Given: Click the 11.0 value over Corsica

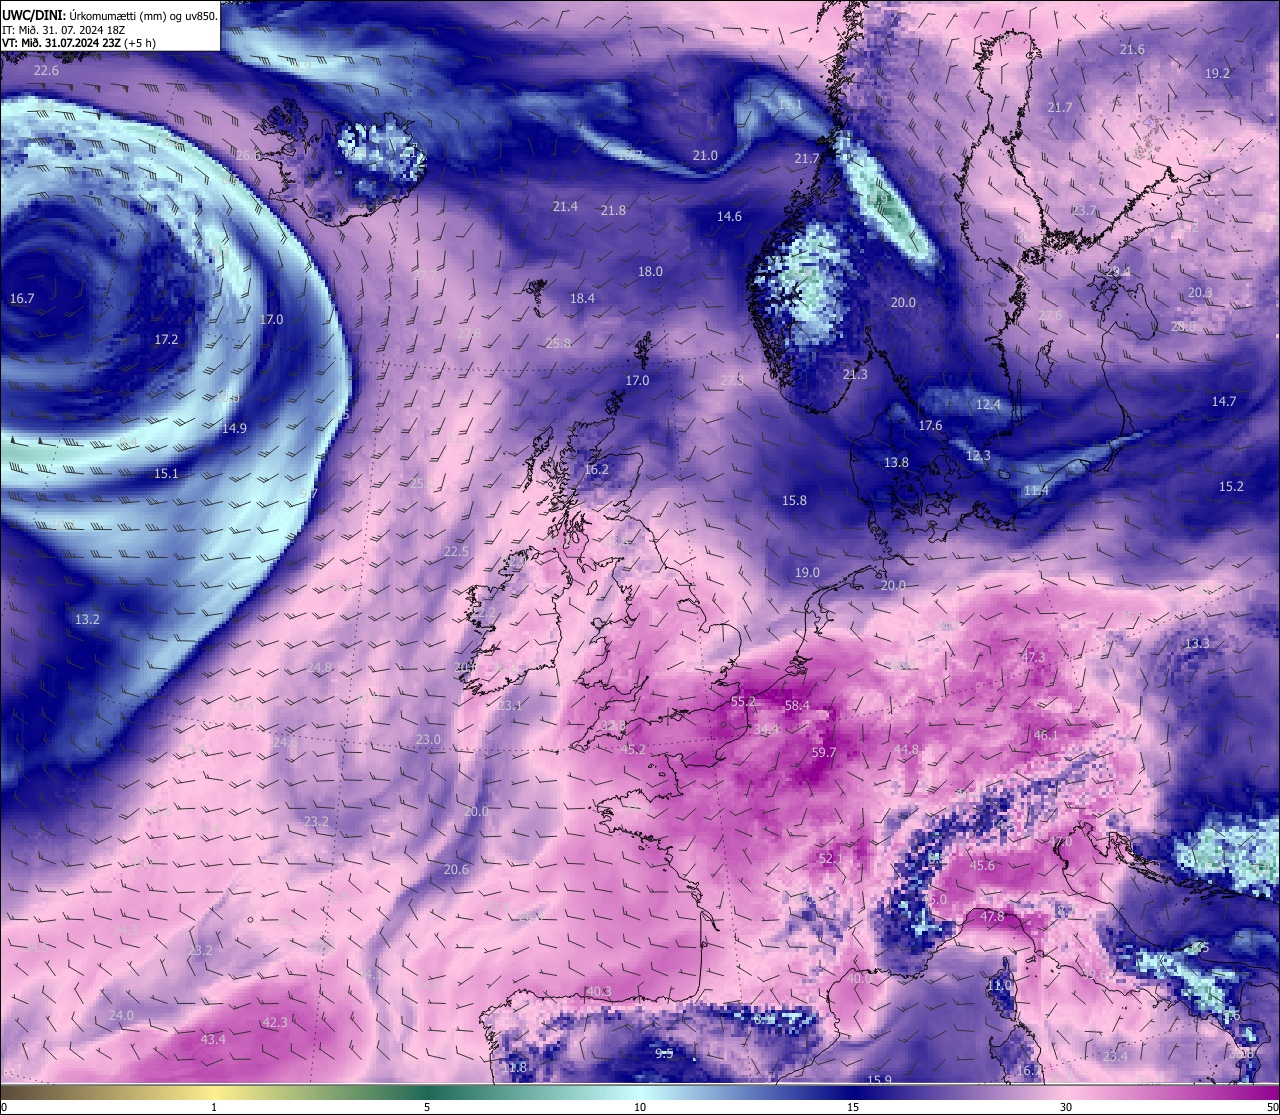Looking at the screenshot, I should tap(999, 985).
